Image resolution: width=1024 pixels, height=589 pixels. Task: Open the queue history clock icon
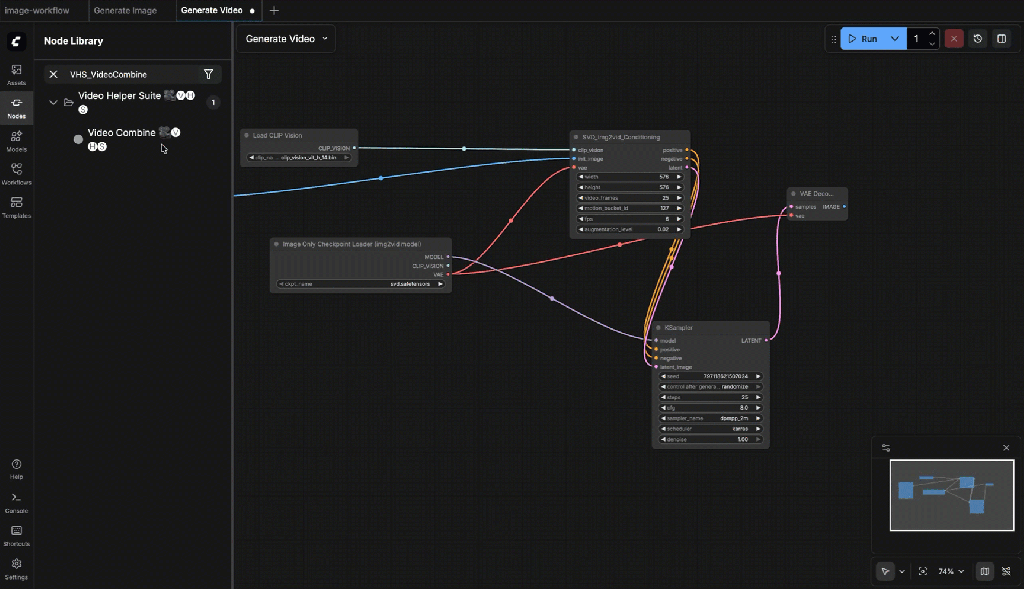click(x=978, y=39)
